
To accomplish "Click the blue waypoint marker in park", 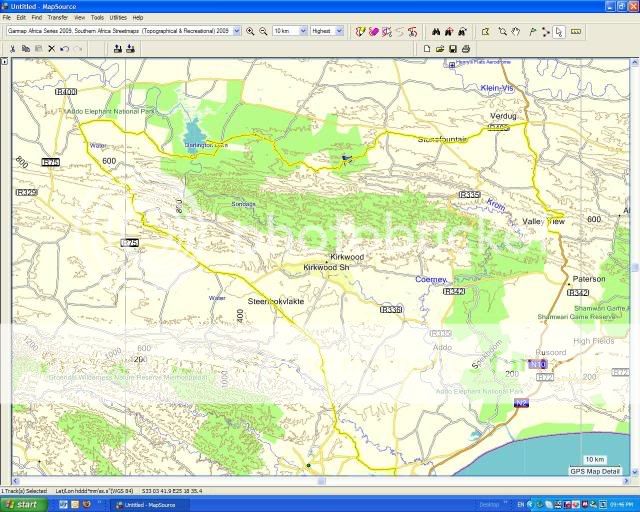I will [x=346, y=159].
